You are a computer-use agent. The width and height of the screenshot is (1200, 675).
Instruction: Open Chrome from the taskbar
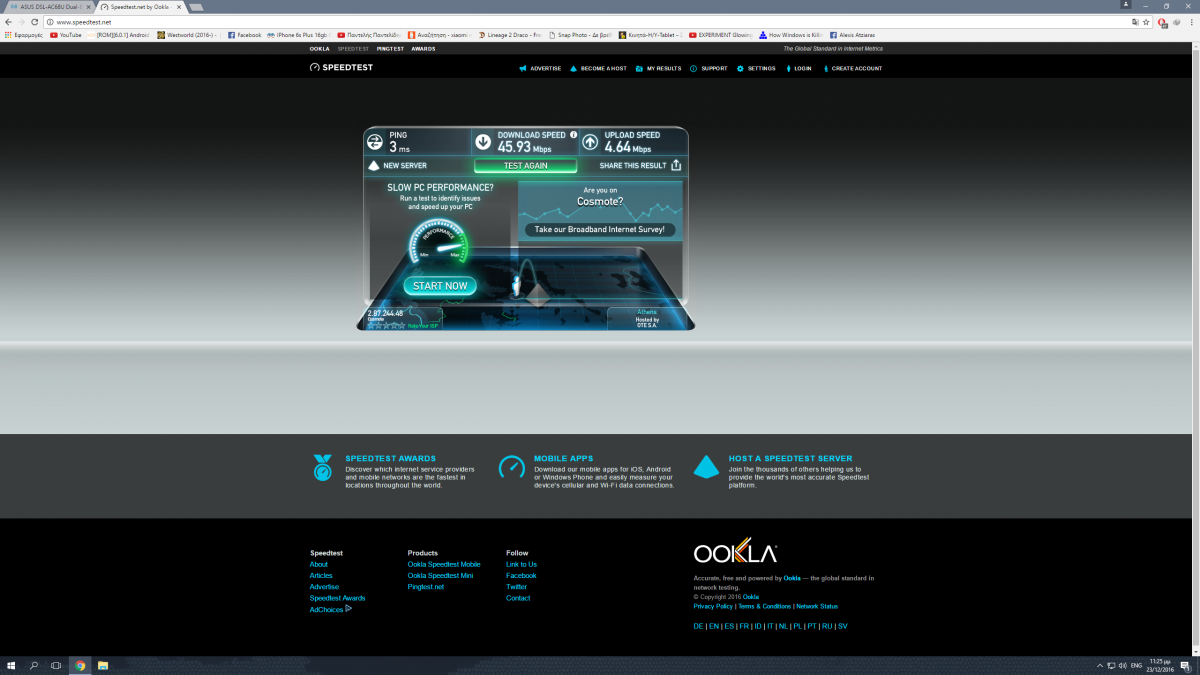(80, 665)
